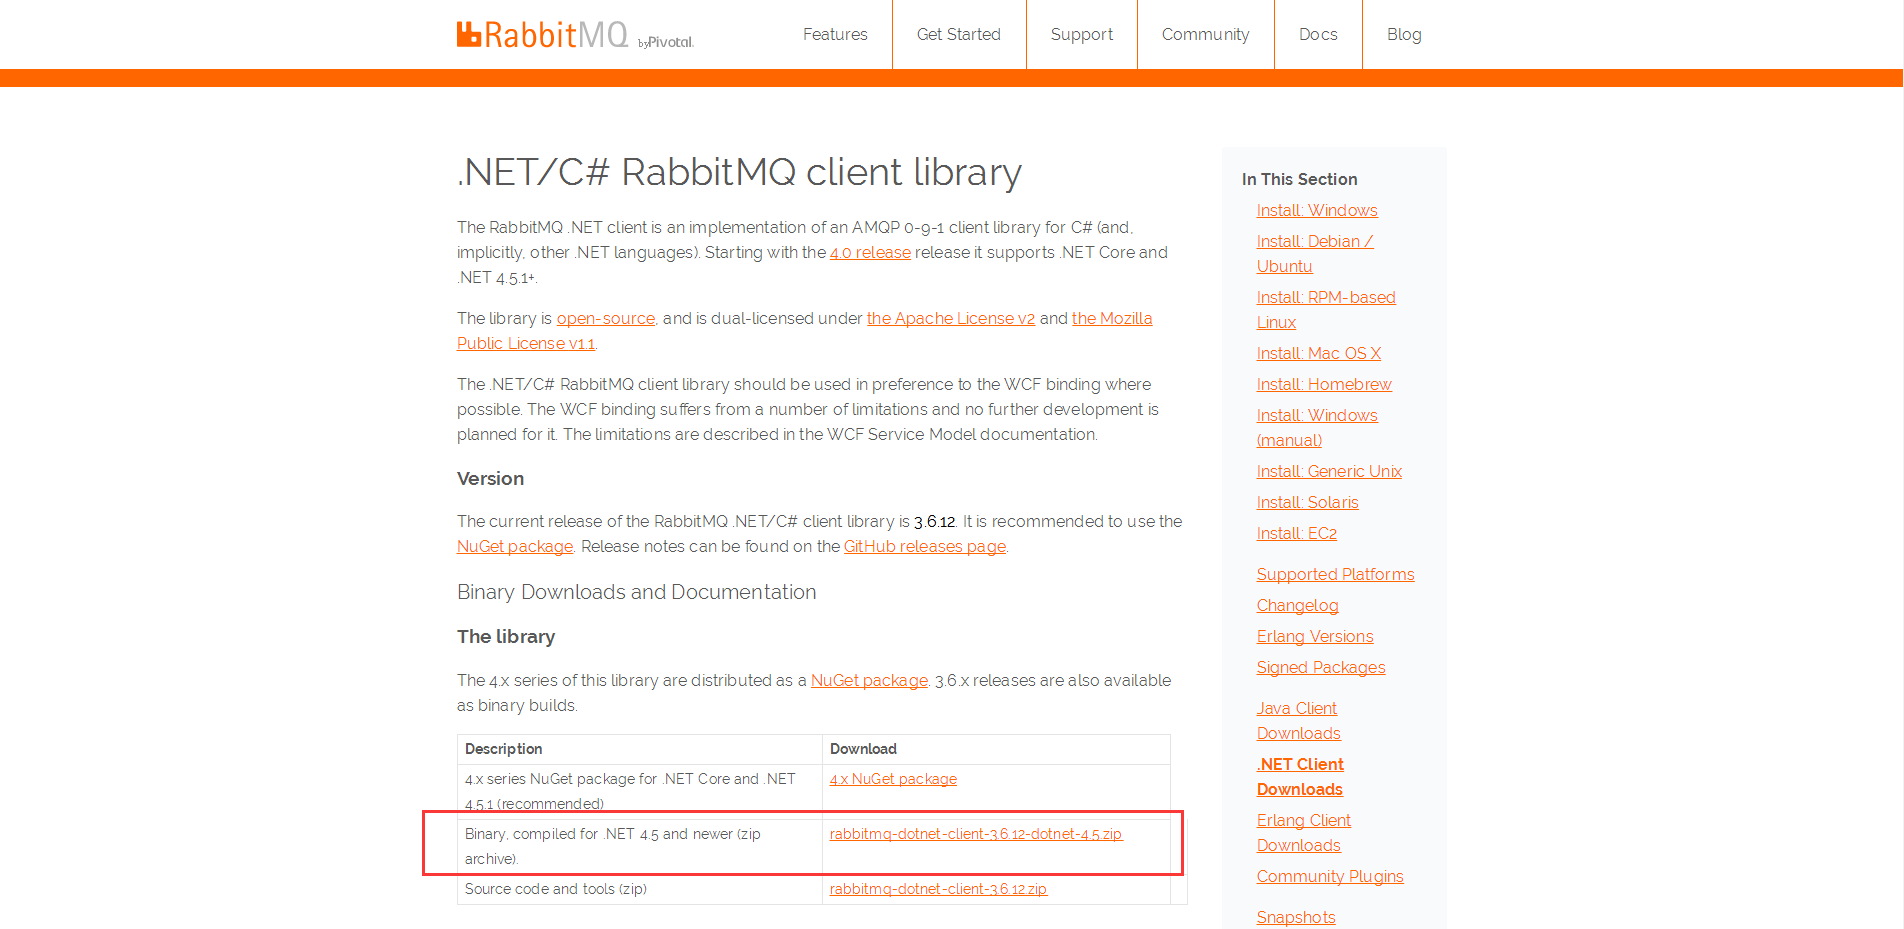
Task: Open .NET Client Downloads sidebar link
Action: pos(1300,777)
